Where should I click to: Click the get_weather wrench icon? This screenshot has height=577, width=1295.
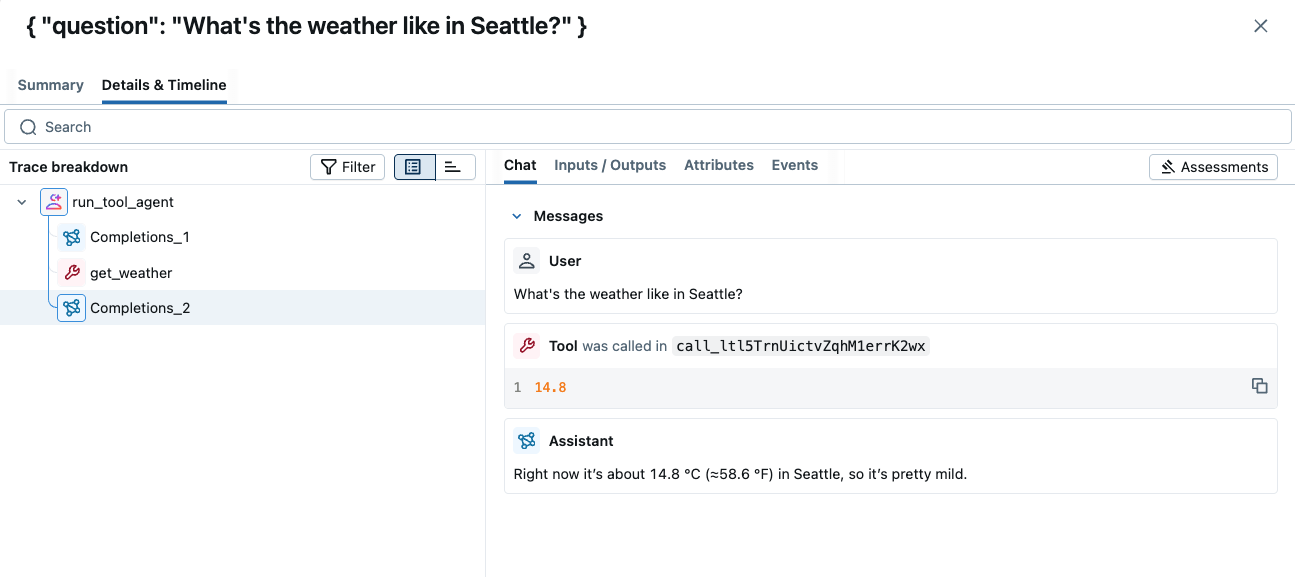tap(72, 273)
